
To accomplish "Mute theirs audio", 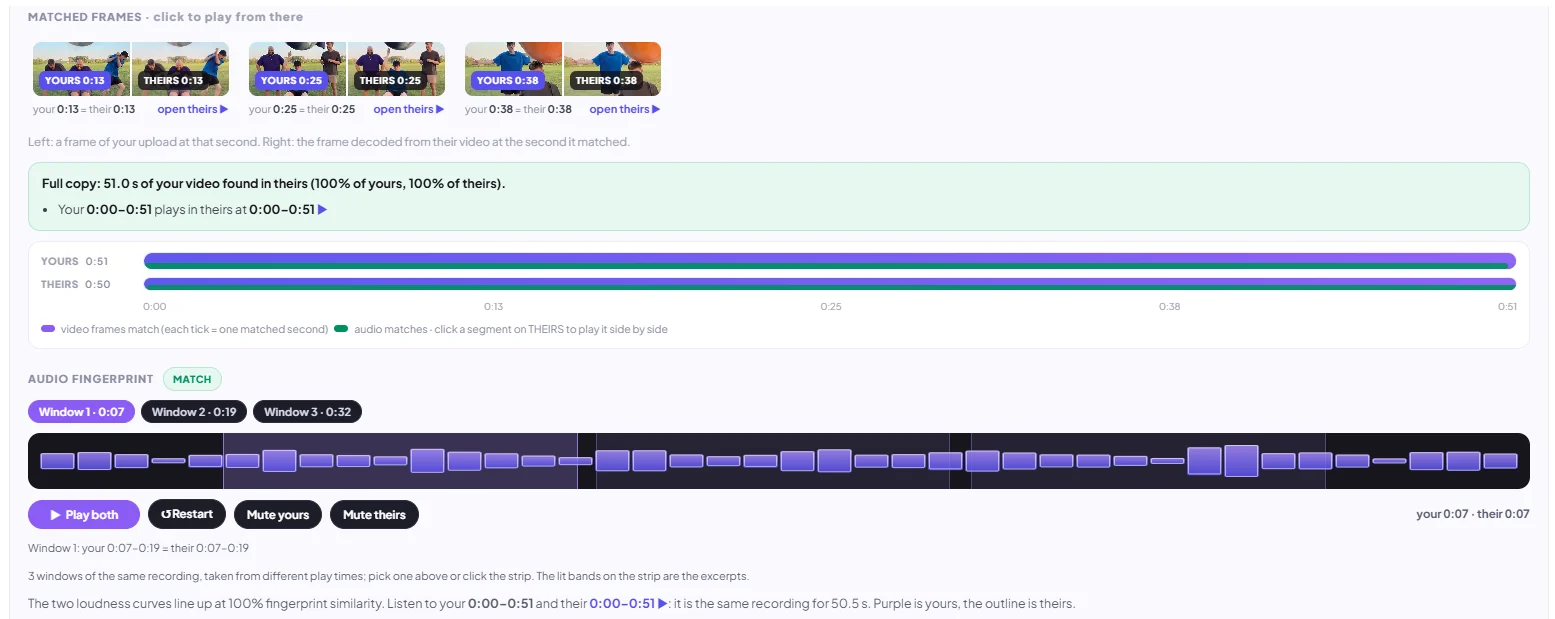I will click(374, 515).
